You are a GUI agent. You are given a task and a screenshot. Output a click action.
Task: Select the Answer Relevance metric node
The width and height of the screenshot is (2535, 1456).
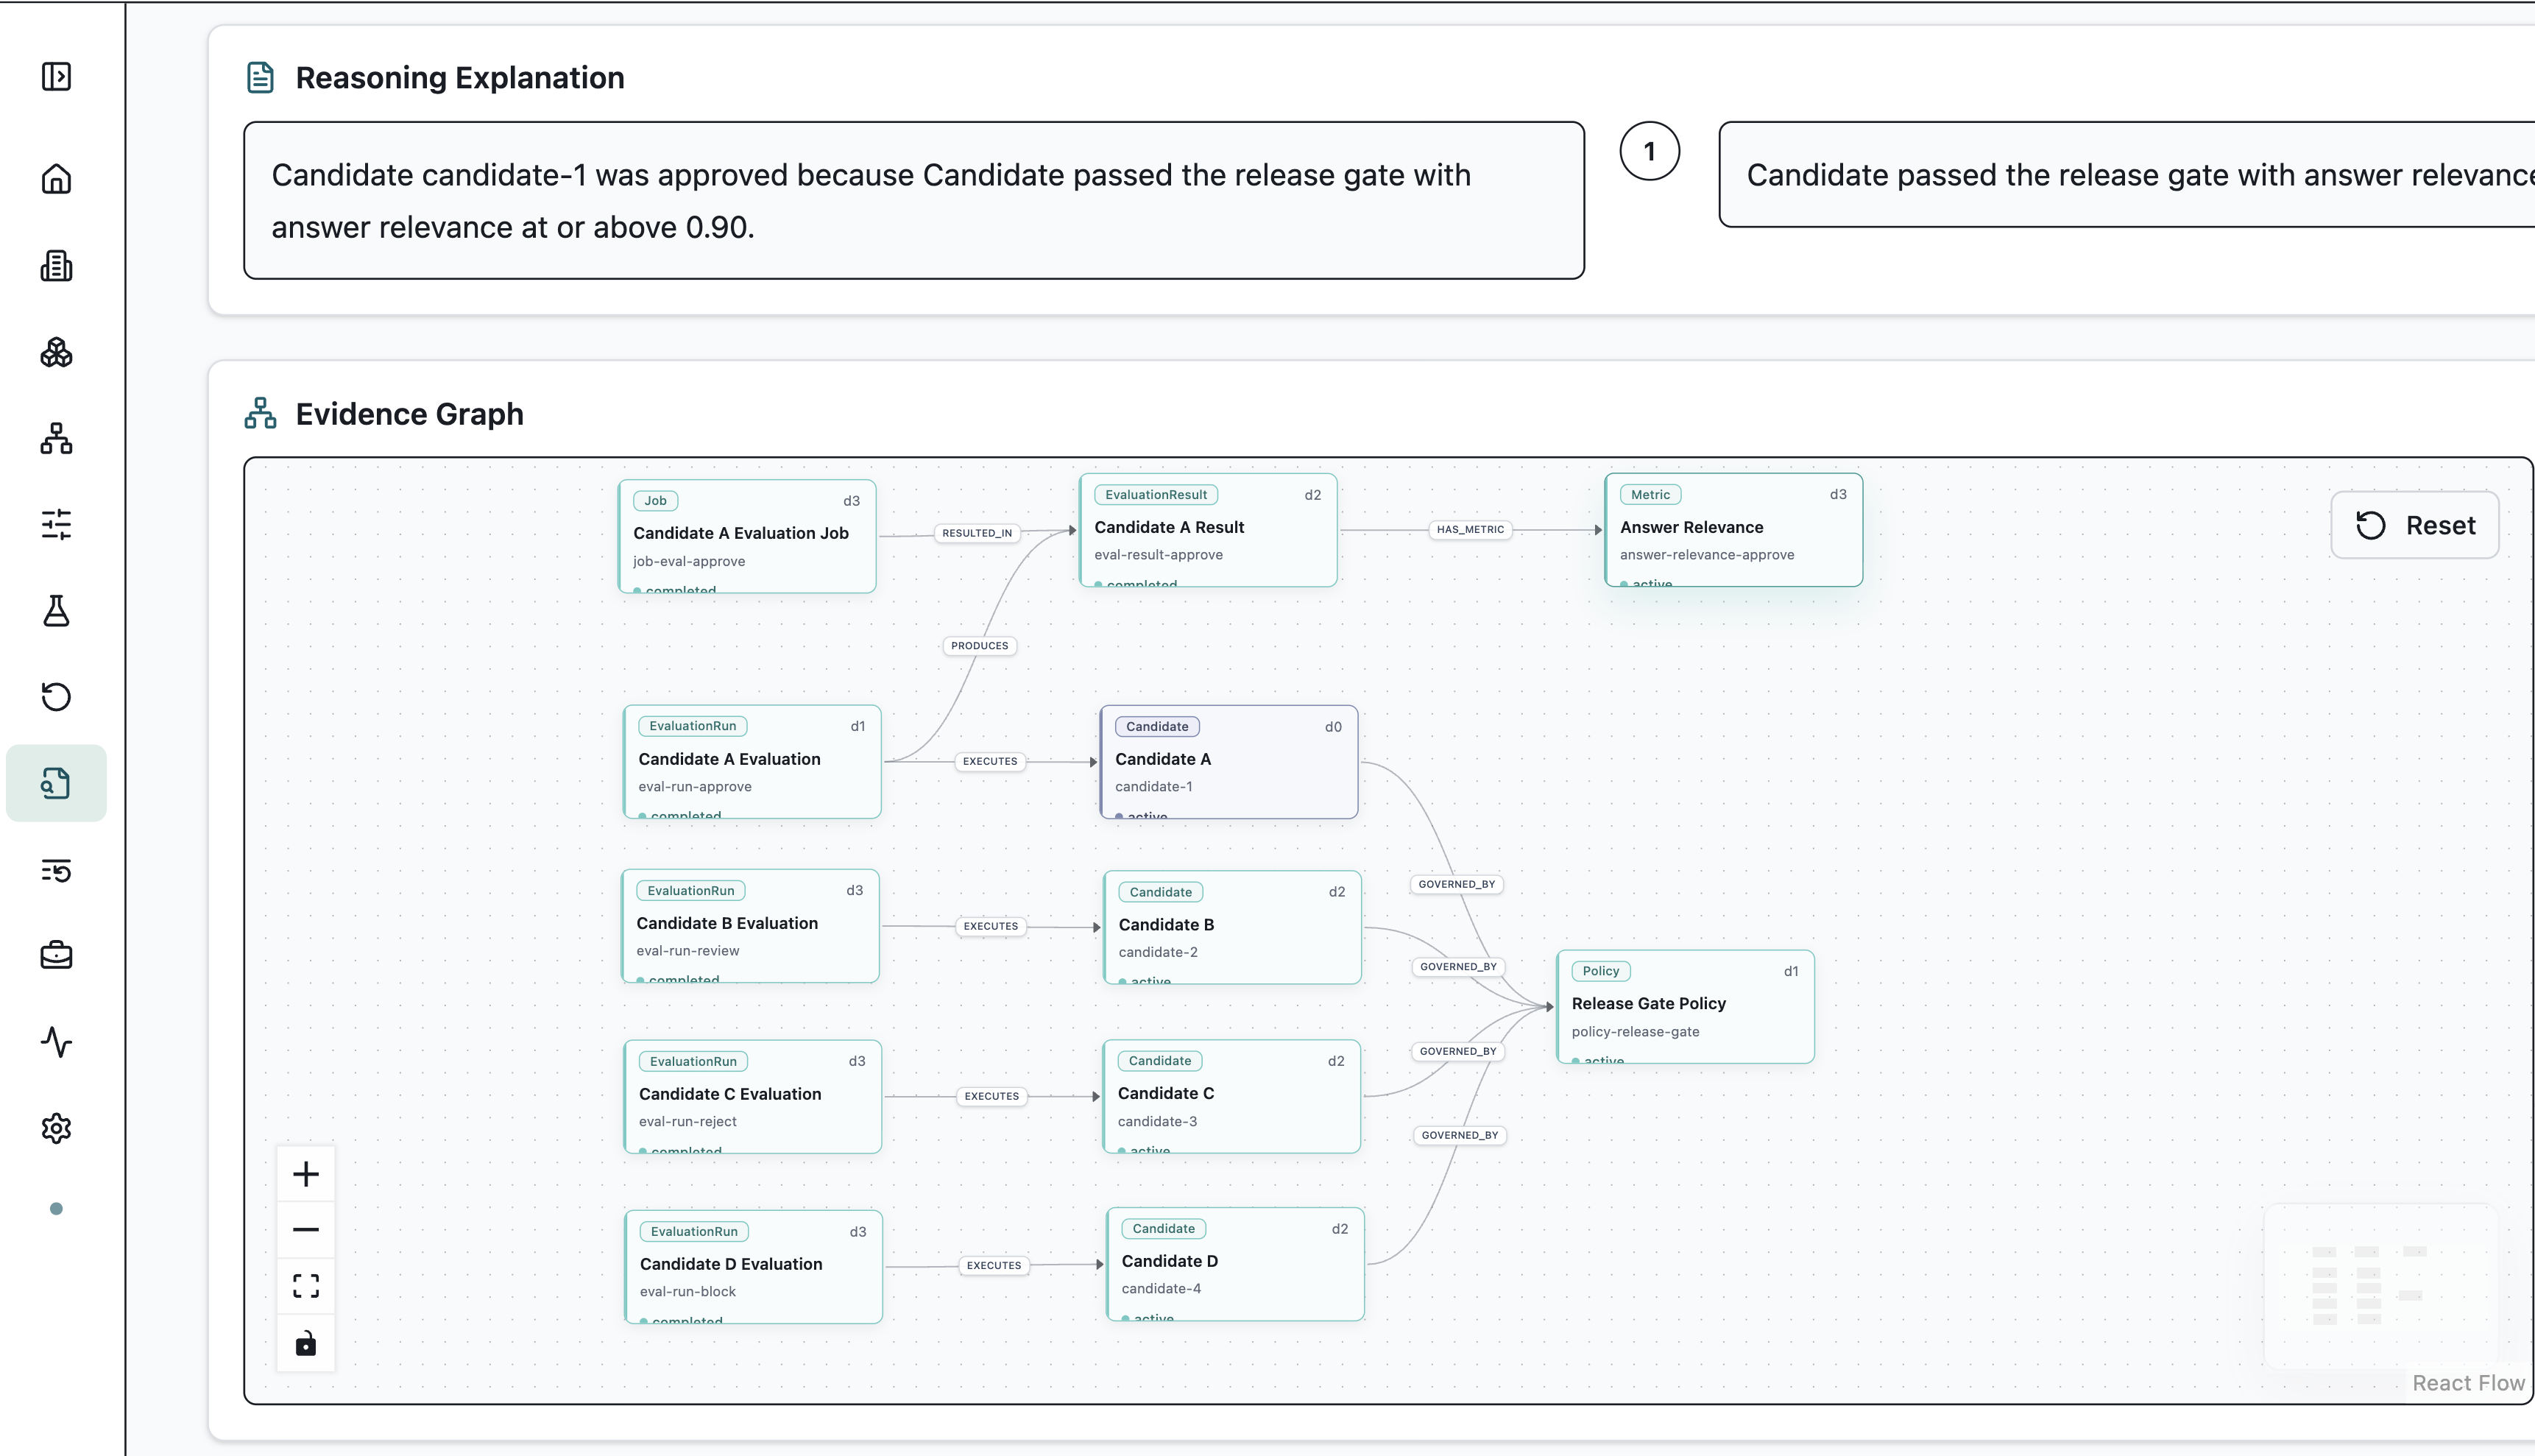click(1734, 530)
